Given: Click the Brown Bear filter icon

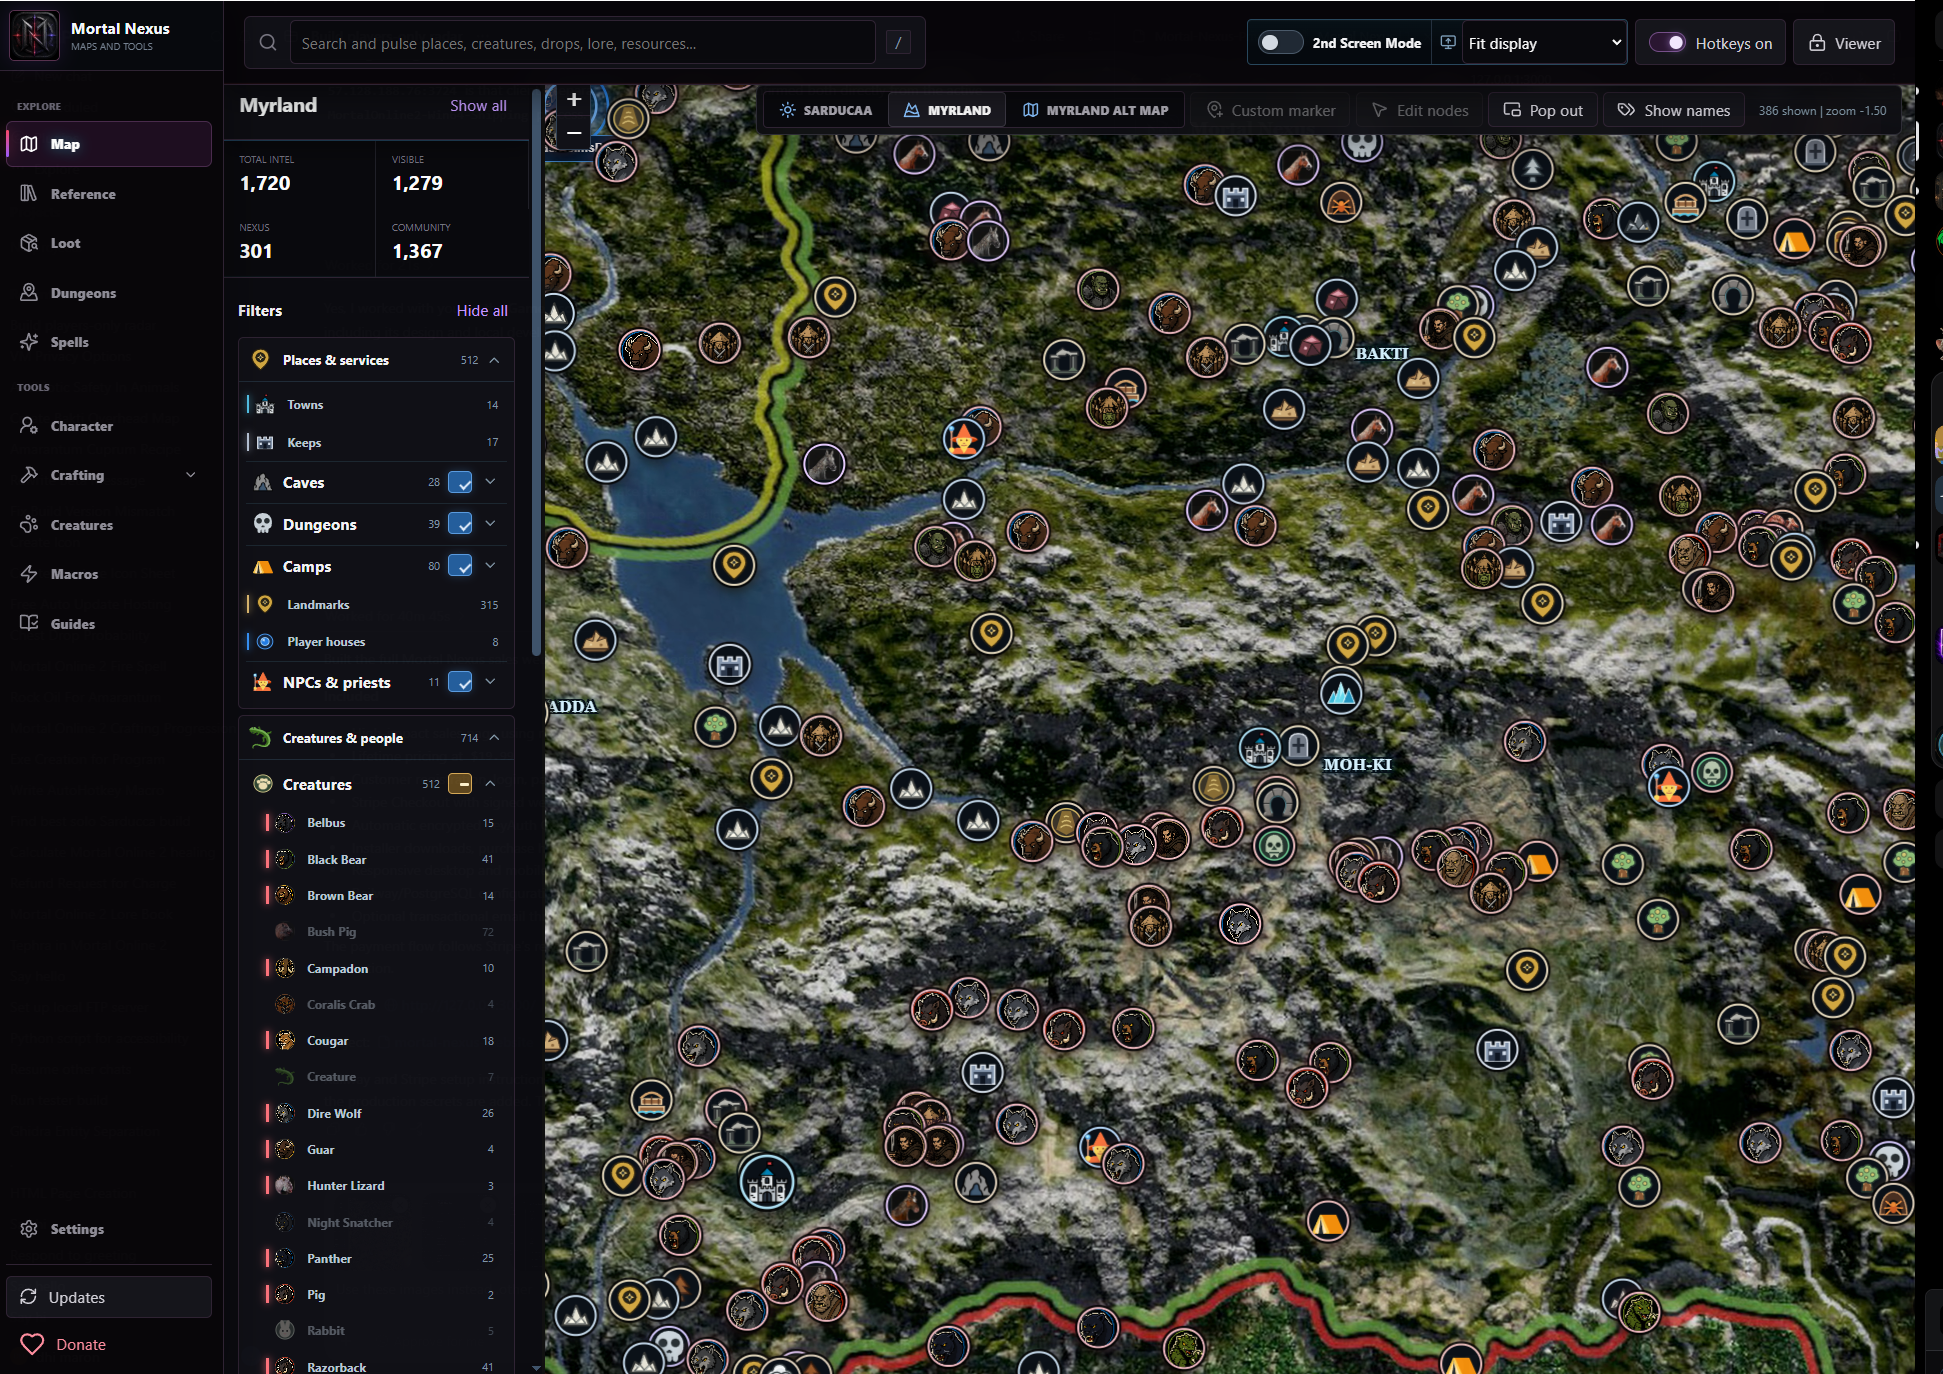Looking at the screenshot, I should (x=285, y=895).
